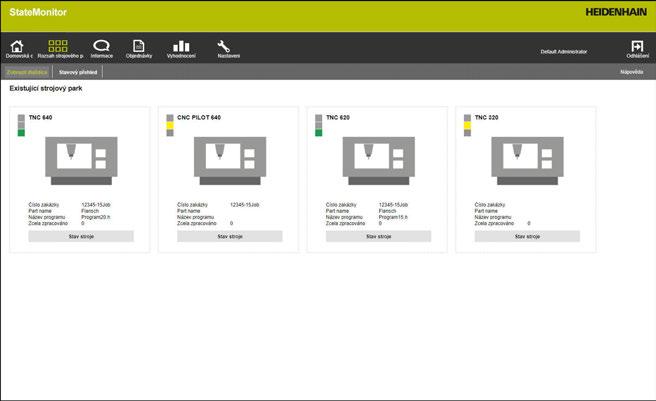Open the Informace speech bubble icon
The height and width of the screenshot is (401, 656).
101,46
